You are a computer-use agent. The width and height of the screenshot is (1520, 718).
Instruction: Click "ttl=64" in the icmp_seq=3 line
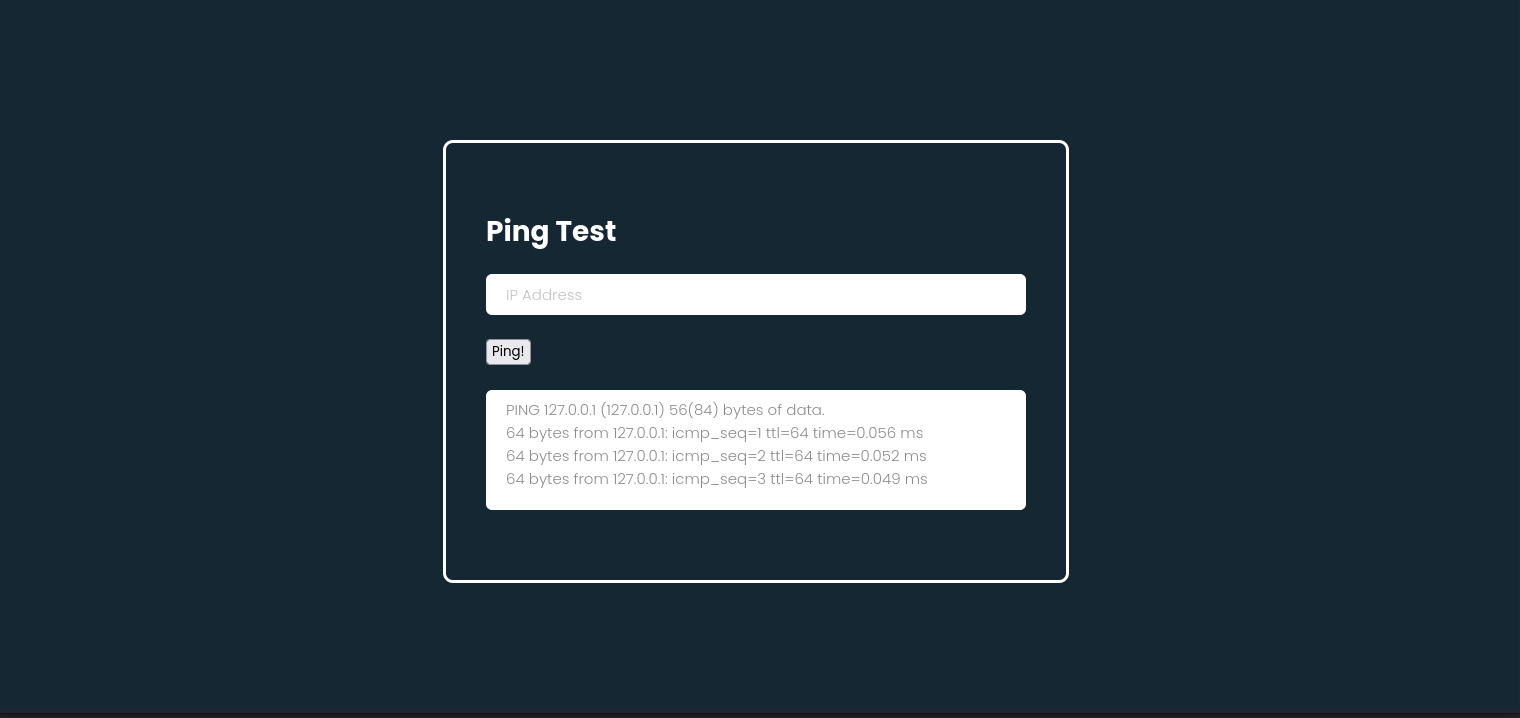coord(791,479)
